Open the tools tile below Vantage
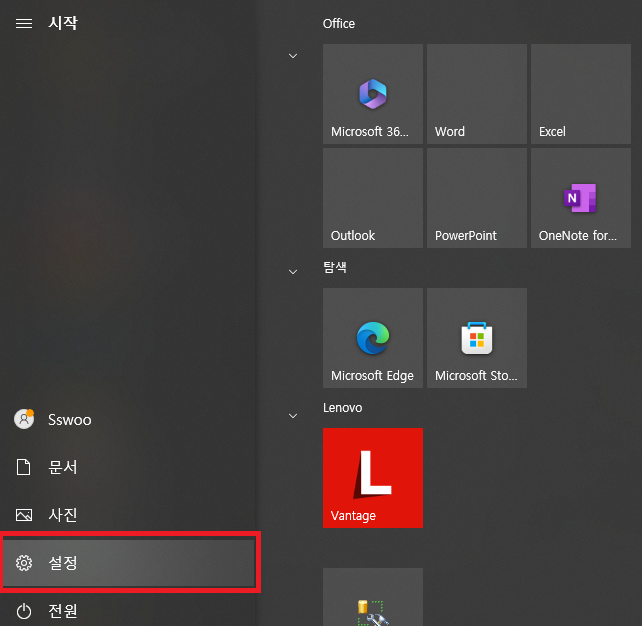This screenshot has width=642, height=626. point(373,597)
